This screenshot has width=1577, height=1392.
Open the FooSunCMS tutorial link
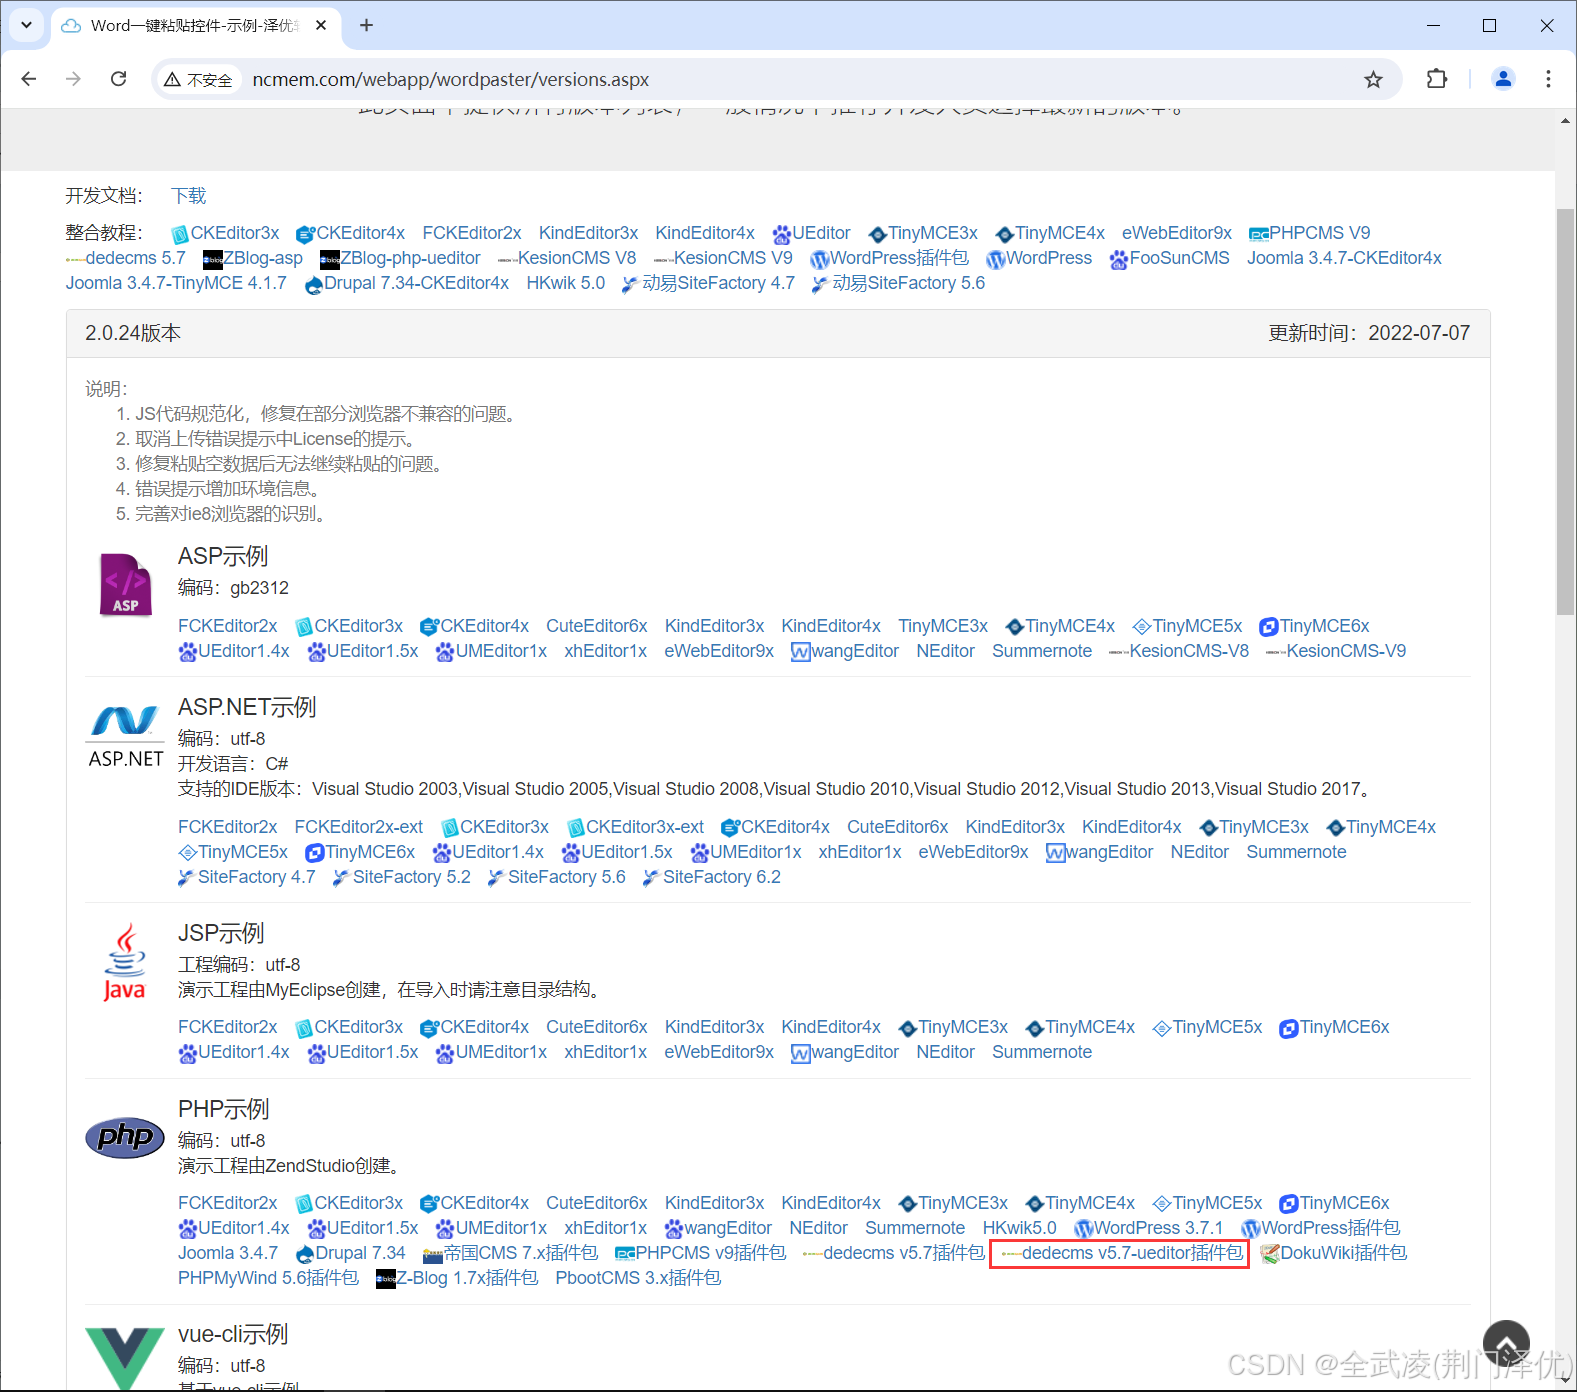pos(1169,258)
